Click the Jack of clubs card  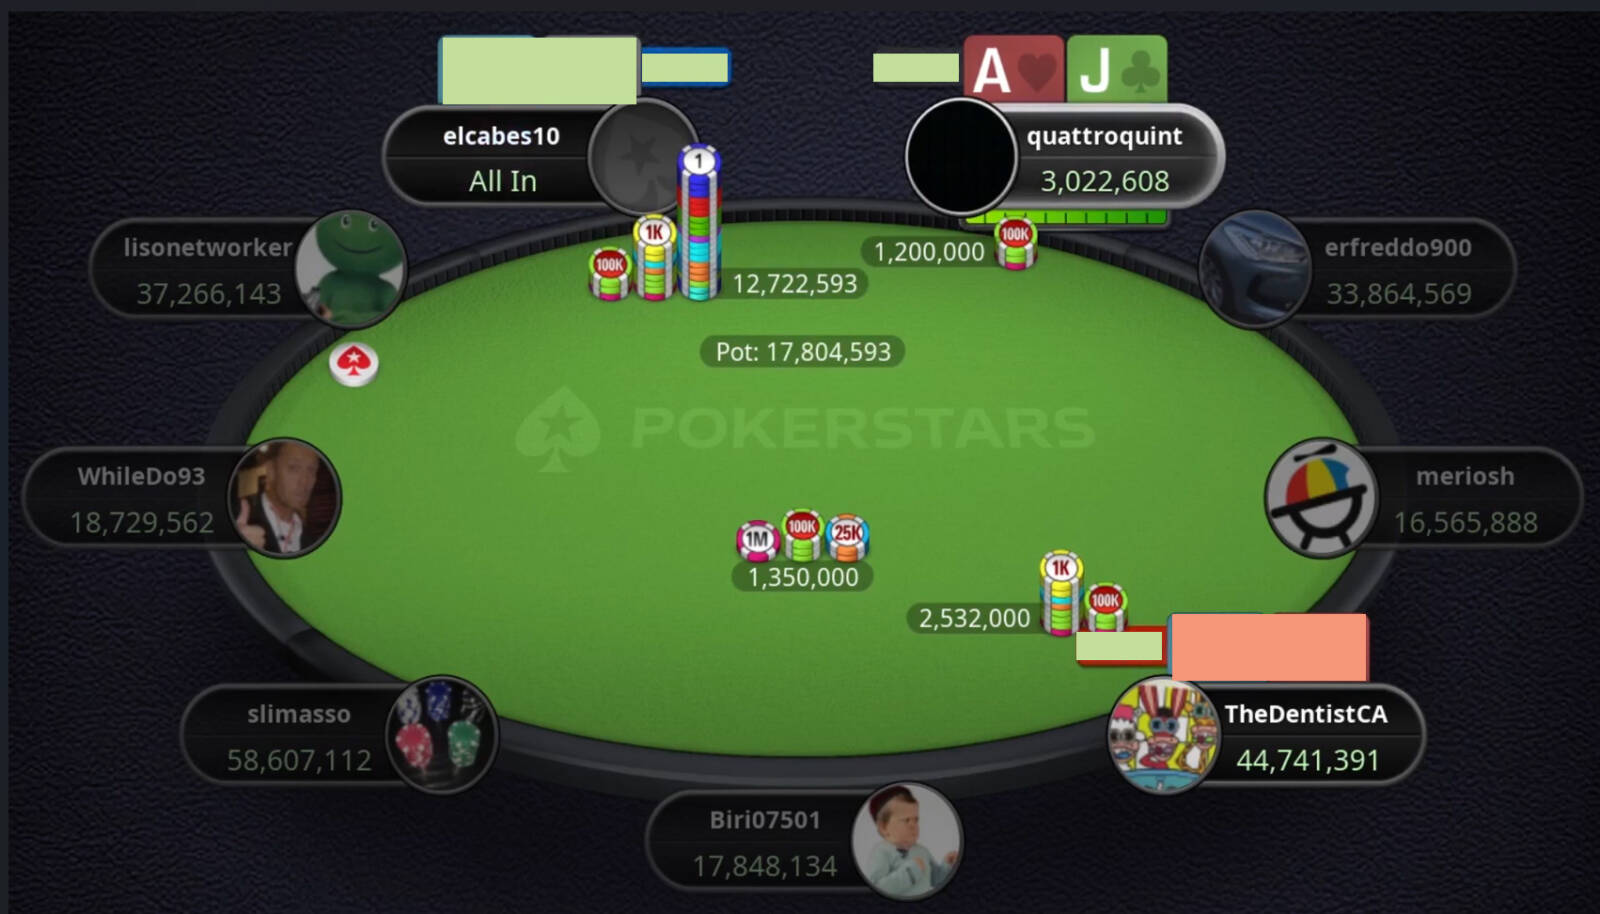point(1117,69)
